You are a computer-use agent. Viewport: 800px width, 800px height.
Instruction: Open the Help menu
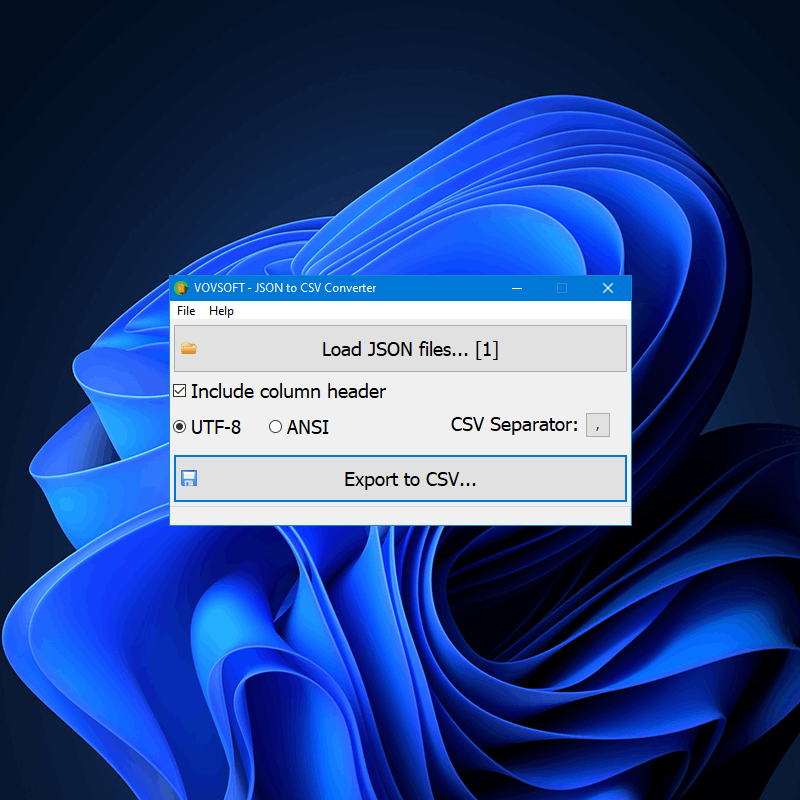[x=221, y=311]
